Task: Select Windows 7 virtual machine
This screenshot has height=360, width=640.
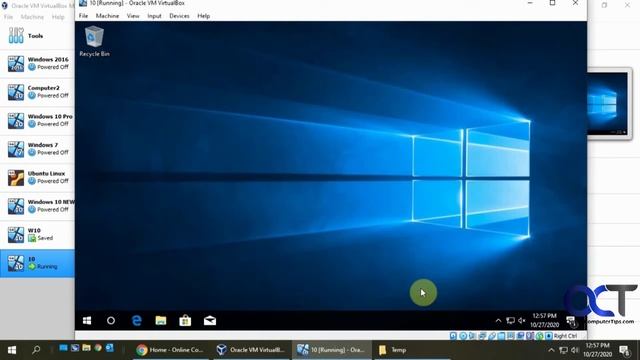Action: point(37,149)
